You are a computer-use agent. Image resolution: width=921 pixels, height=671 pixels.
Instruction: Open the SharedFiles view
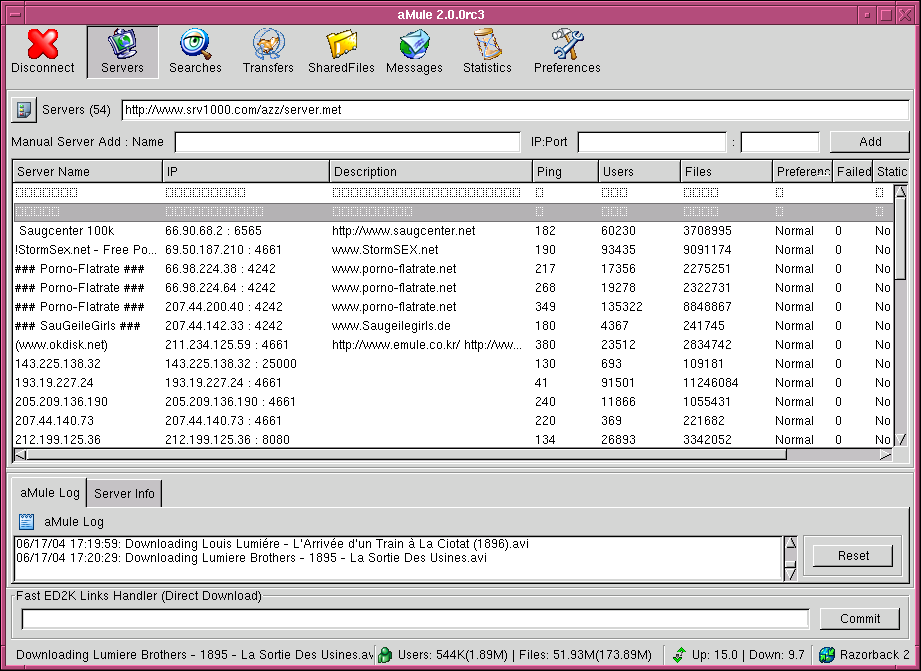point(341,52)
